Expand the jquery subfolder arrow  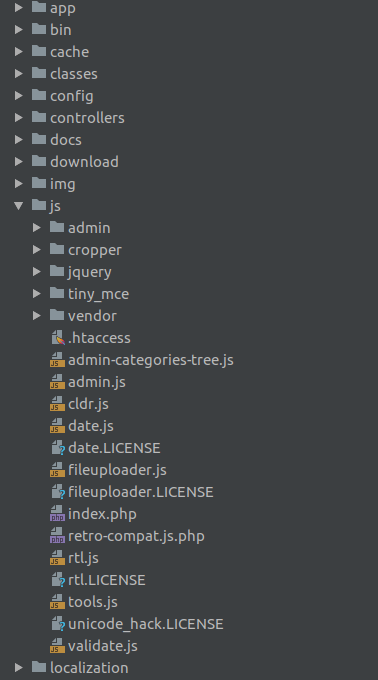pos(37,271)
